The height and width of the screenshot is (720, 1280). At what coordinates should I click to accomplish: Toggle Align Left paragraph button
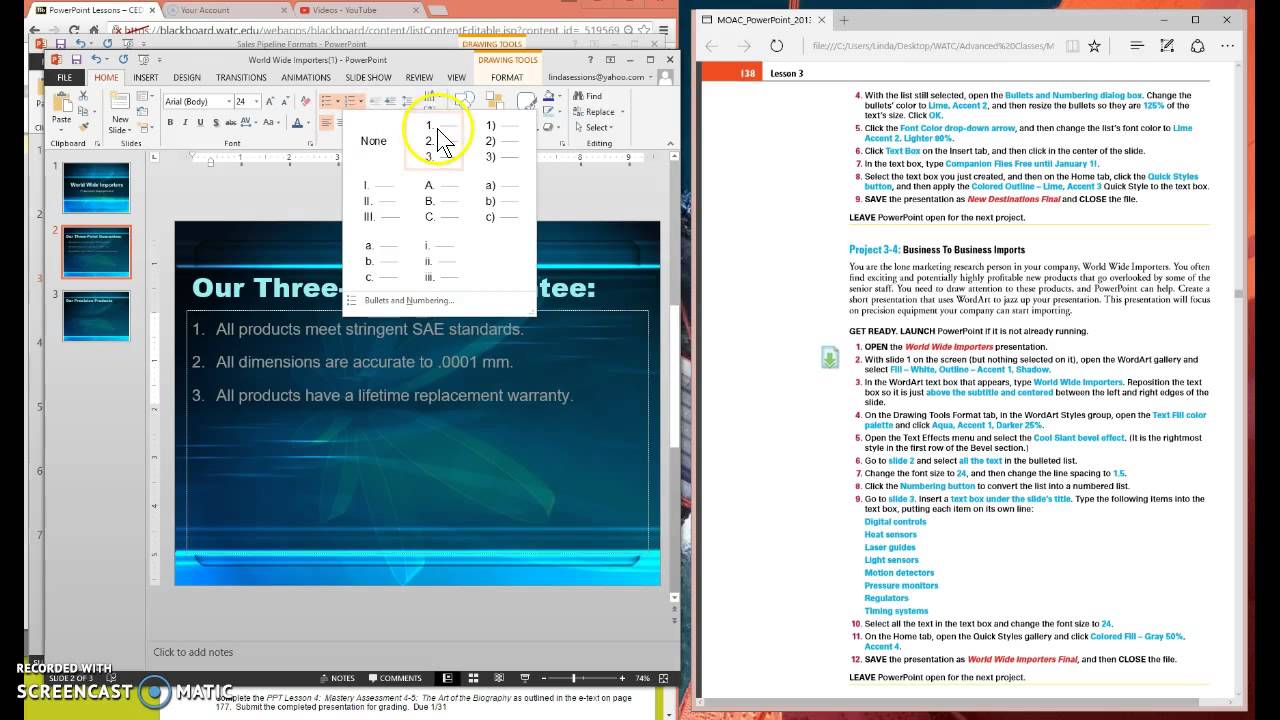click(x=326, y=123)
